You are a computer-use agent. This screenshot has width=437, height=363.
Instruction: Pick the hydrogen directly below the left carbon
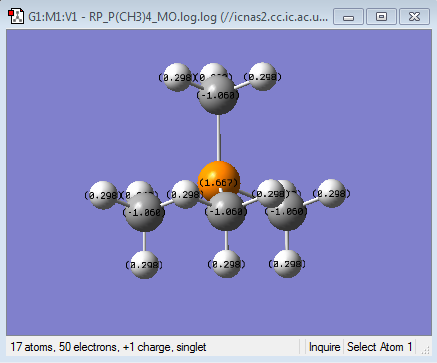tap(144, 265)
